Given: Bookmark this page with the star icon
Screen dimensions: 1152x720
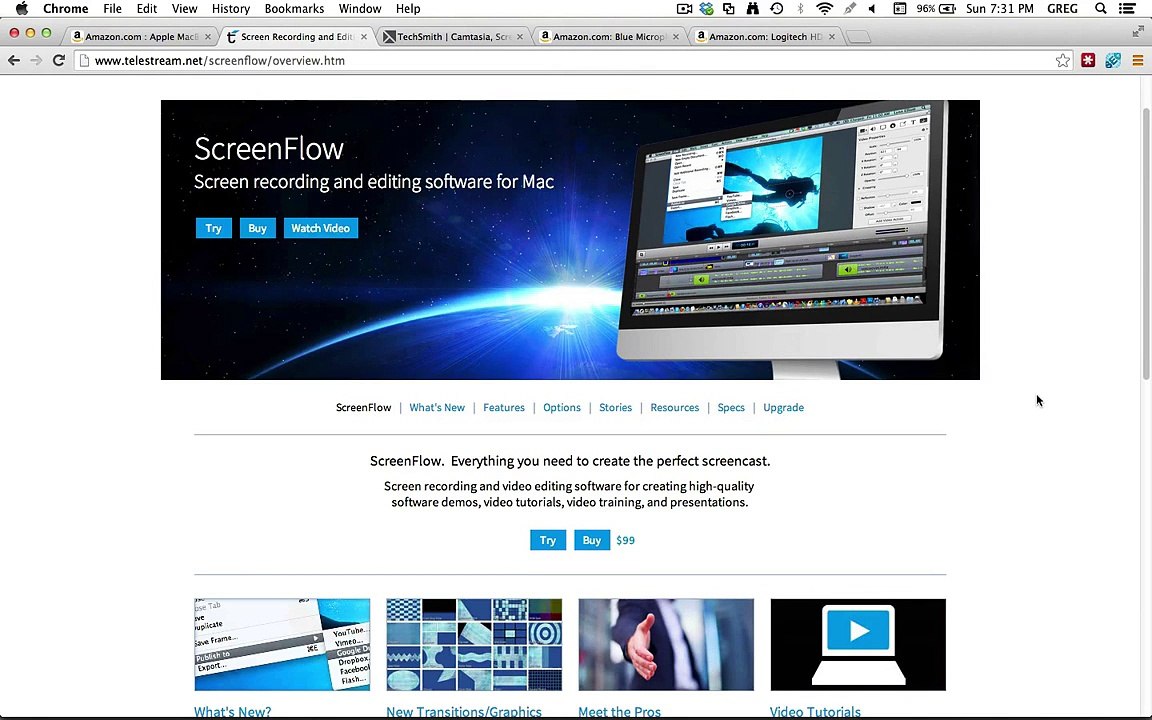Looking at the screenshot, I should [1062, 60].
